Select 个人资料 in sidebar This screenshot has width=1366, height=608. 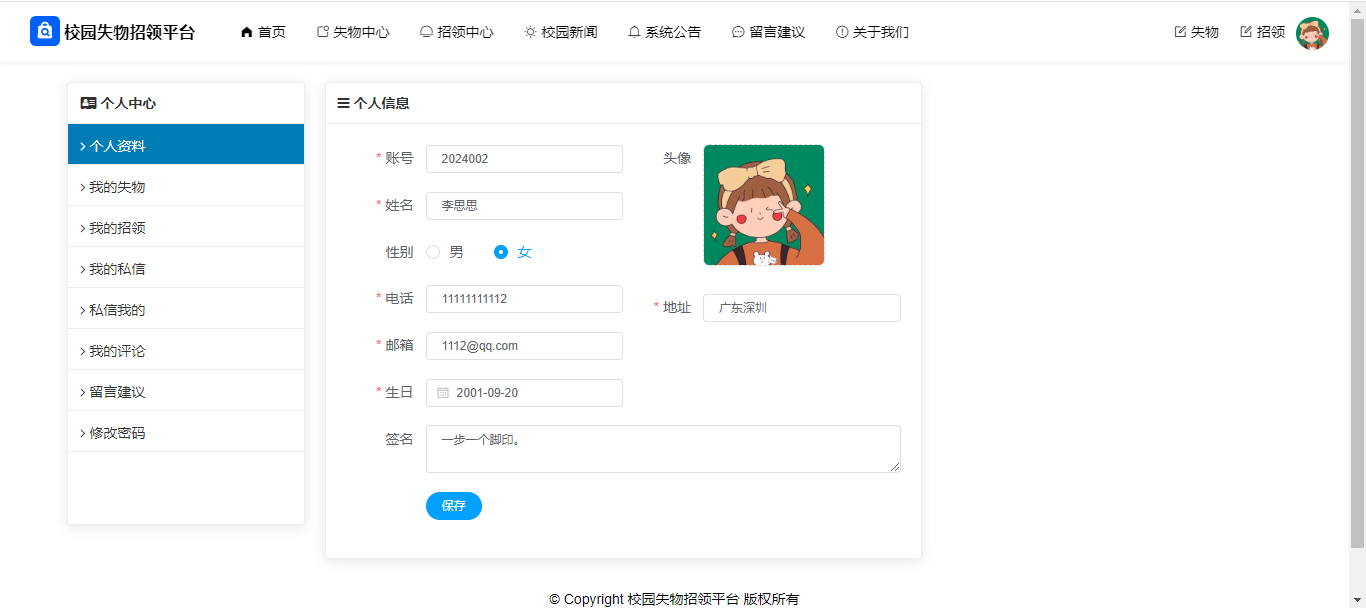coord(186,145)
